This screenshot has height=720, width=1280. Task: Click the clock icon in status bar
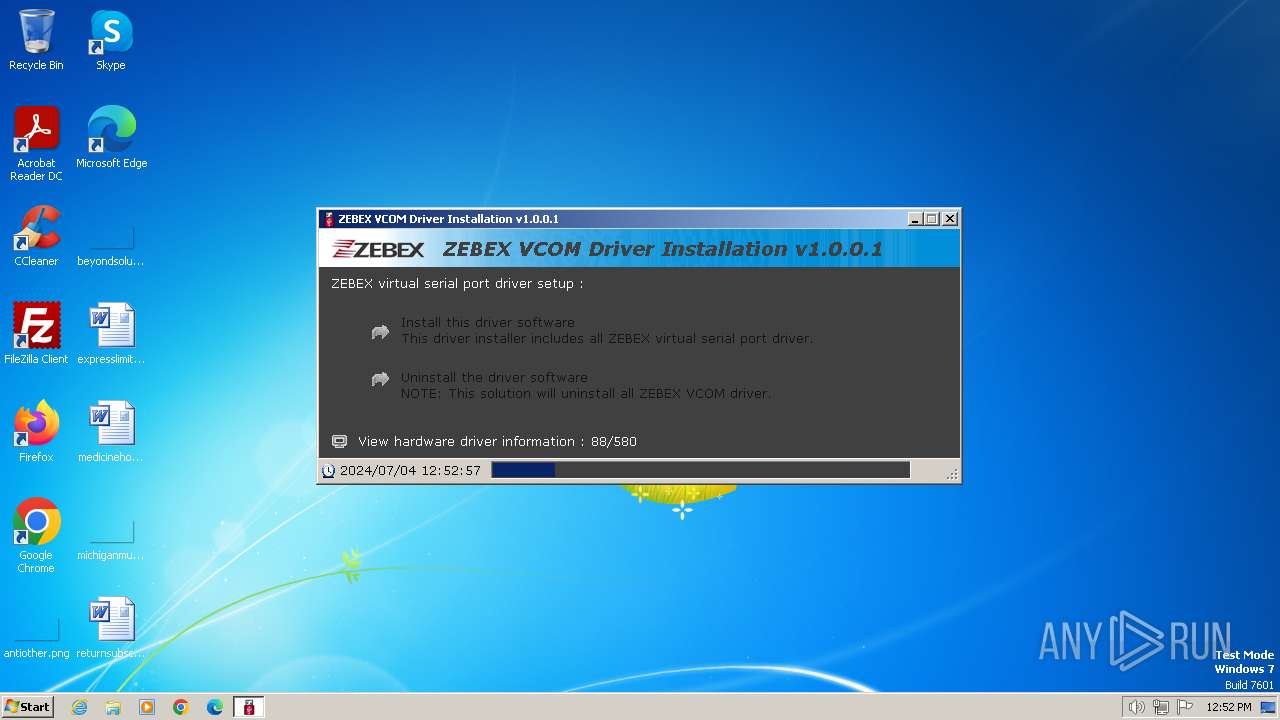click(328, 471)
